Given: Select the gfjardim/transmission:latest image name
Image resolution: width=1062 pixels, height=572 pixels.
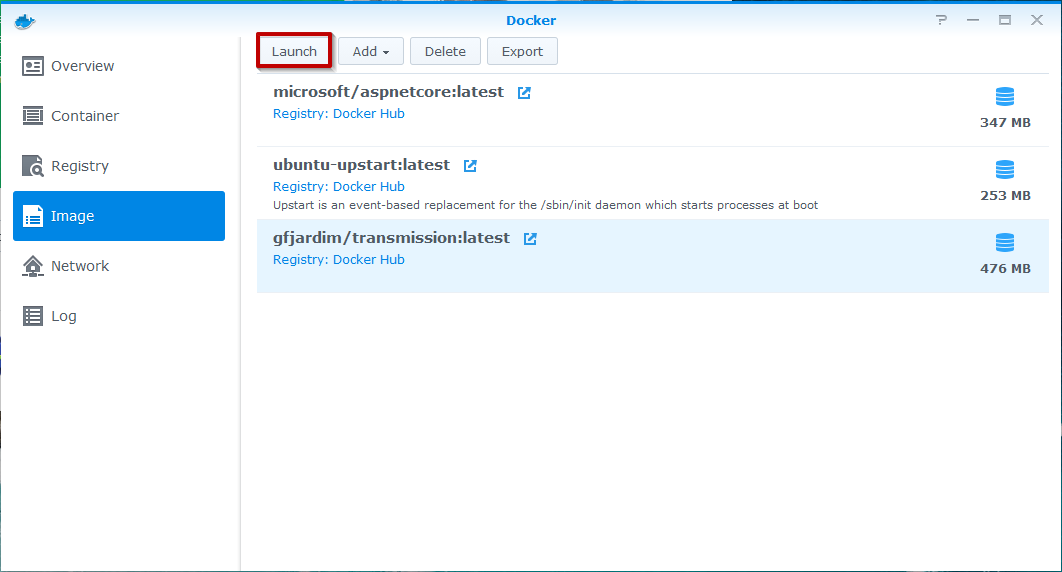Looking at the screenshot, I should tap(391, 238).
